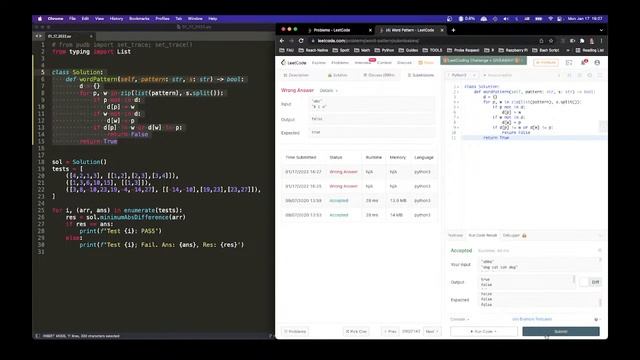Click the Submit button

(x=561, y=331)
